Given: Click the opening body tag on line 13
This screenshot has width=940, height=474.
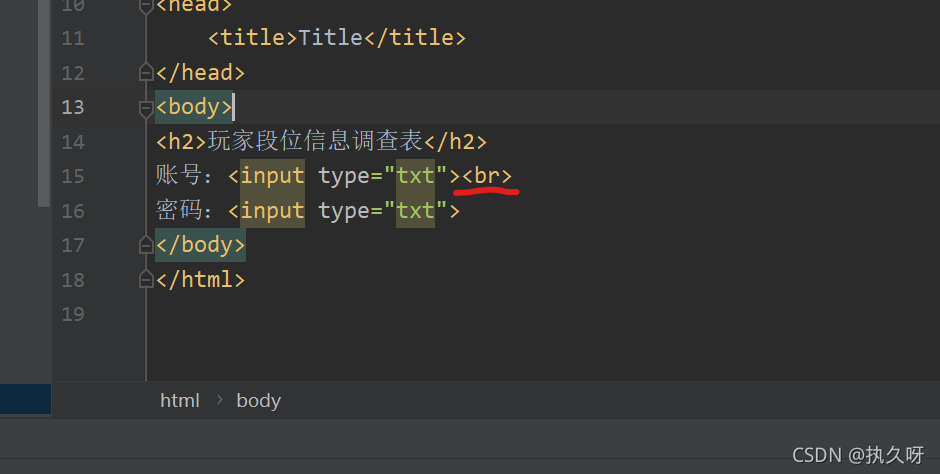Looking at the screenshot, I should tap(194, 107).
